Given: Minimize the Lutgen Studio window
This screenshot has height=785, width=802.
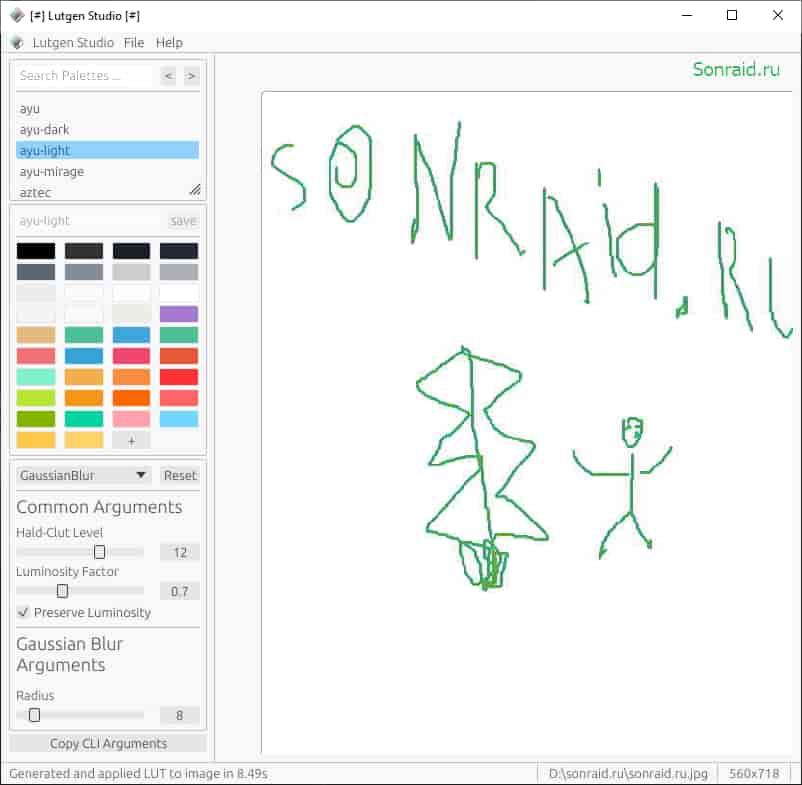Looking at the screenshot, I should pyautogui.click(x=687, y=15).
